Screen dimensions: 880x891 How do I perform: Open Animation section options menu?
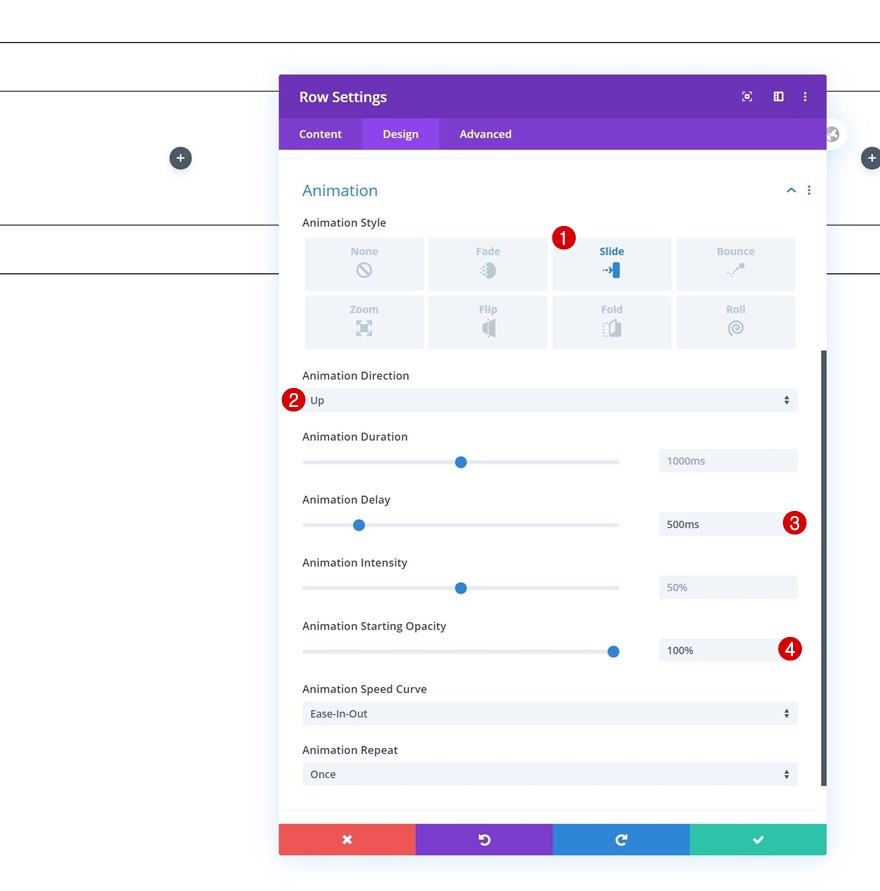pyautogui.click(x=809, y=190)
